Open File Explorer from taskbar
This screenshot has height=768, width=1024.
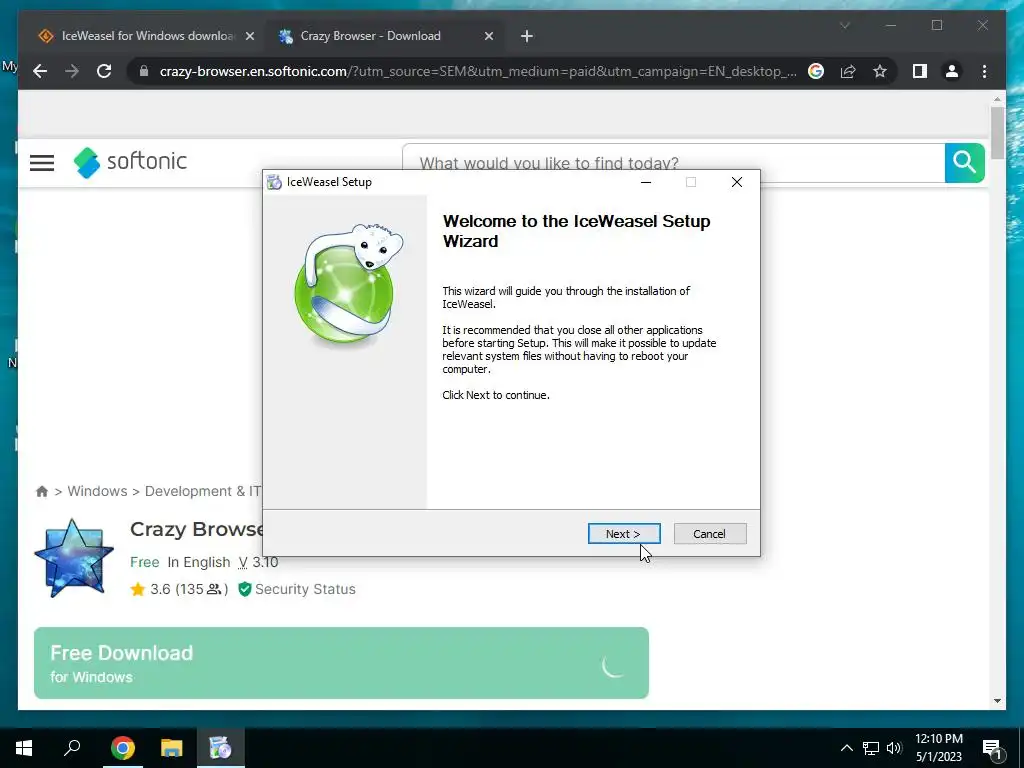172,748
